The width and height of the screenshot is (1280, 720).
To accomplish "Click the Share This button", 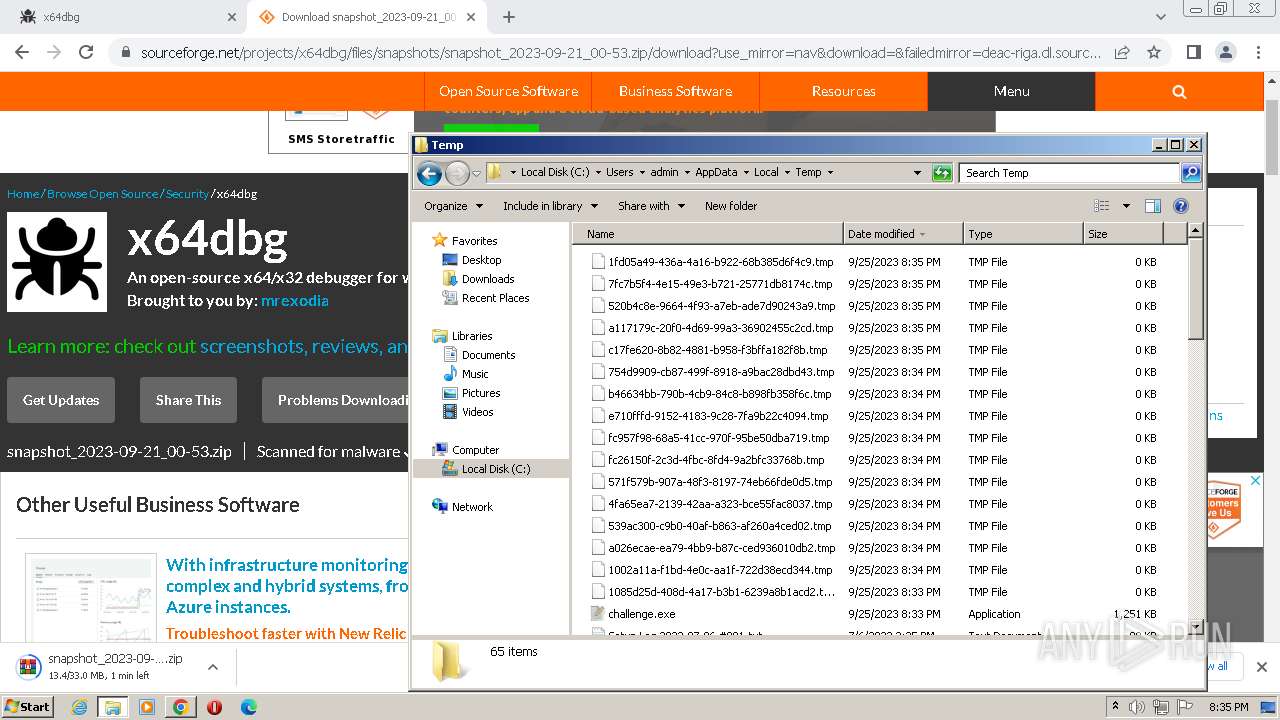I will click(188, 400).
